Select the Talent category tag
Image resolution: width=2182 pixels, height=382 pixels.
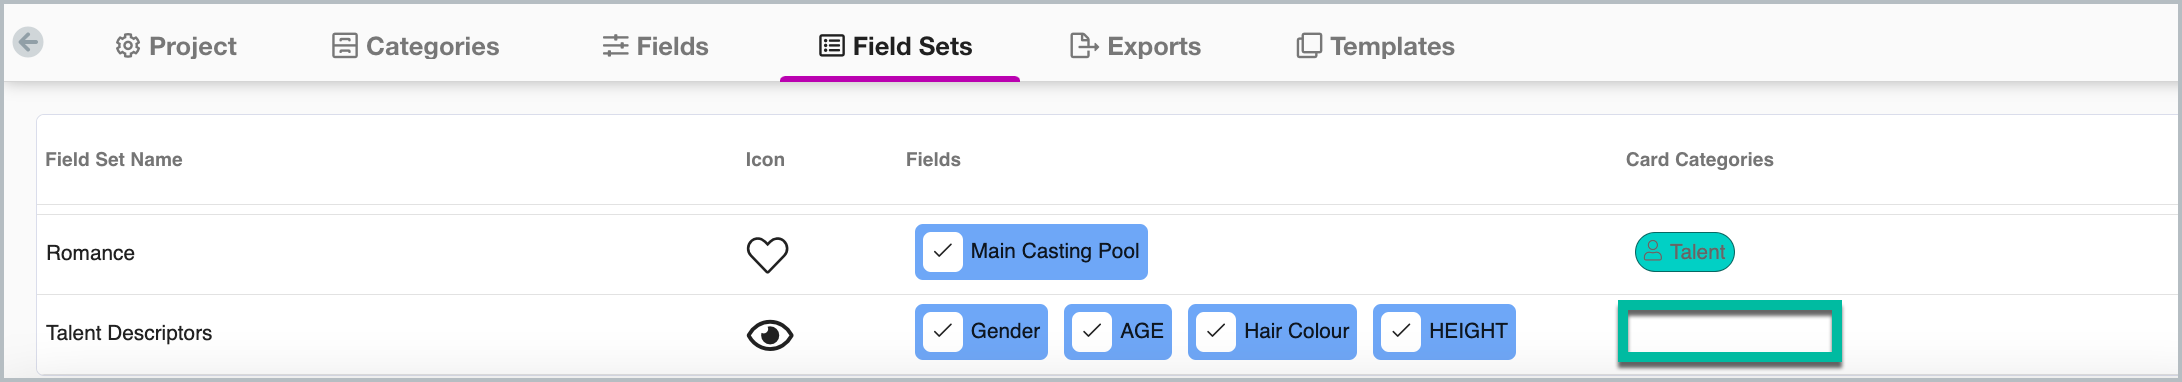click(x=1685, y=252)
